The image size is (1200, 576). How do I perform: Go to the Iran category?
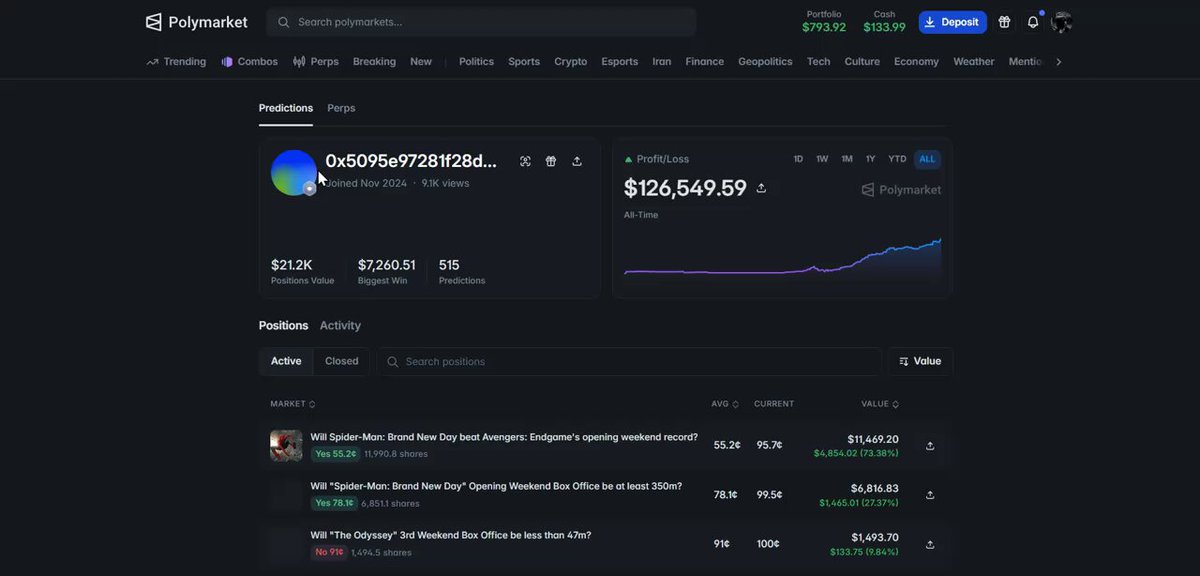point(662,62)
